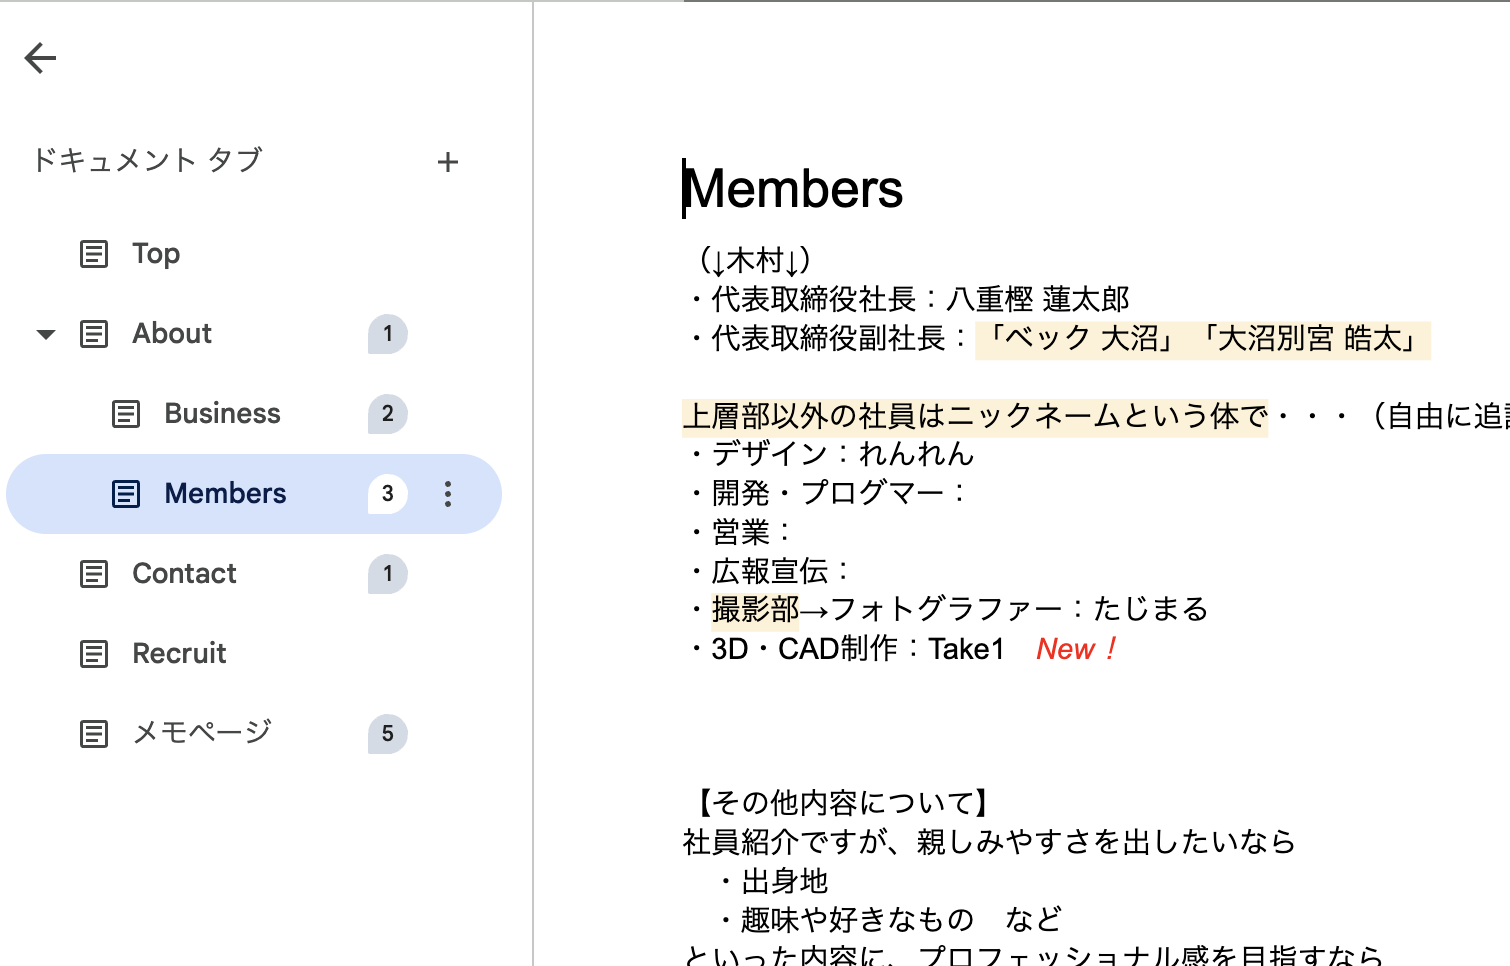Viewport: 1510px width, 966px height.
Task: Select the Contact tab
Action: pos(184,574)
